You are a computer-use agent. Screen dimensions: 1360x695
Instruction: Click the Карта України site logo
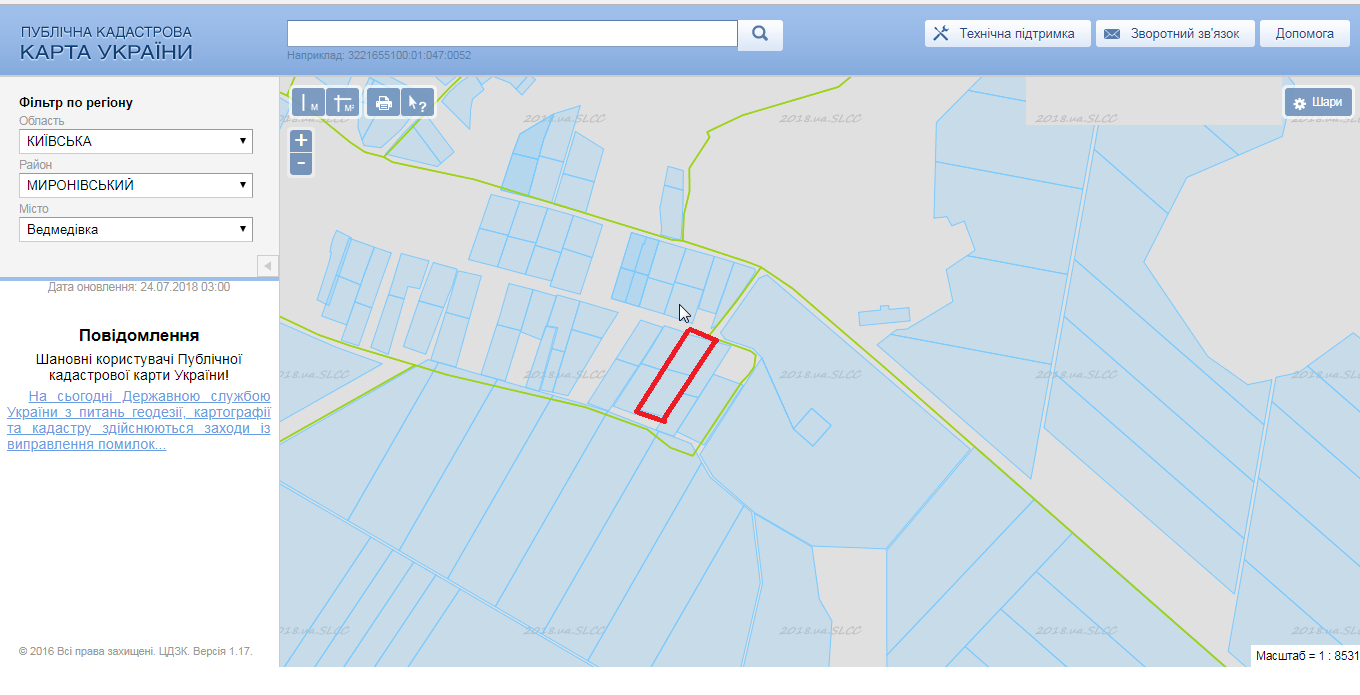[x=106, y=44]
